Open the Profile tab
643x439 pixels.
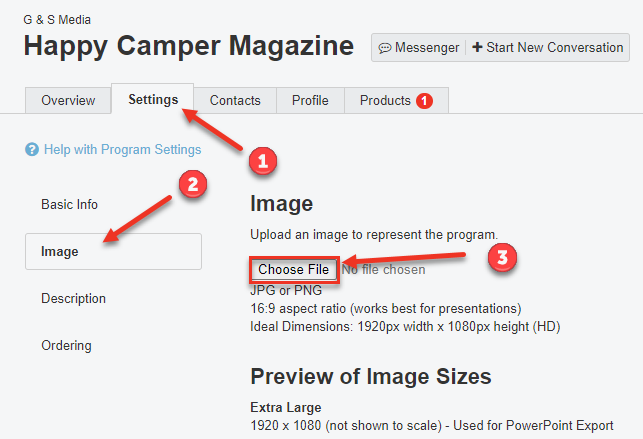click(310, 101)
